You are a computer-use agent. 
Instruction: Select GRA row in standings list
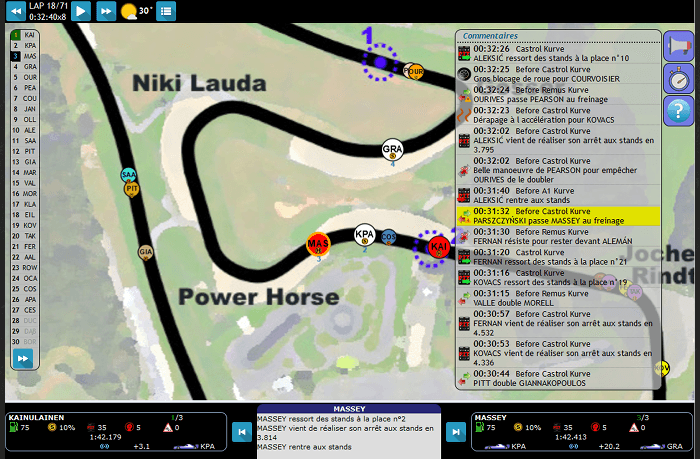coord(25,67)
